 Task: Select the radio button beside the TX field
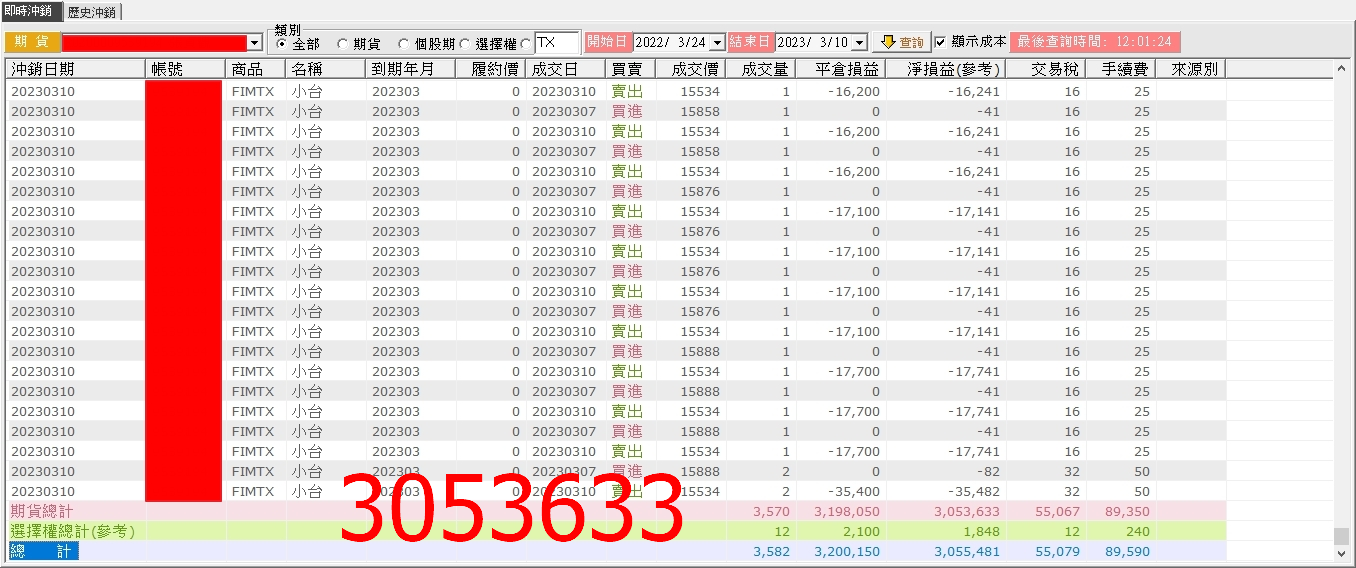(526, 44)
